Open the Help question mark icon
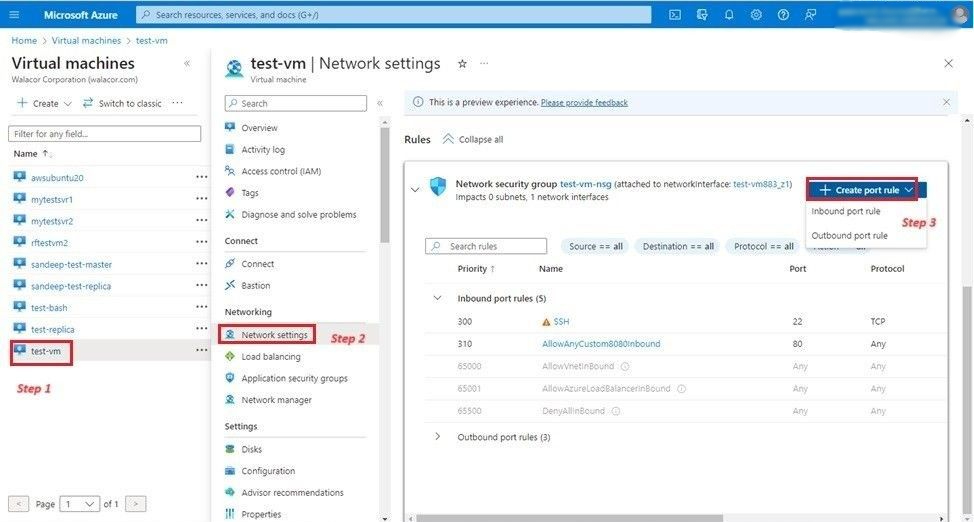974x522 pixels. pyautogui.click(x=783, y=15)
